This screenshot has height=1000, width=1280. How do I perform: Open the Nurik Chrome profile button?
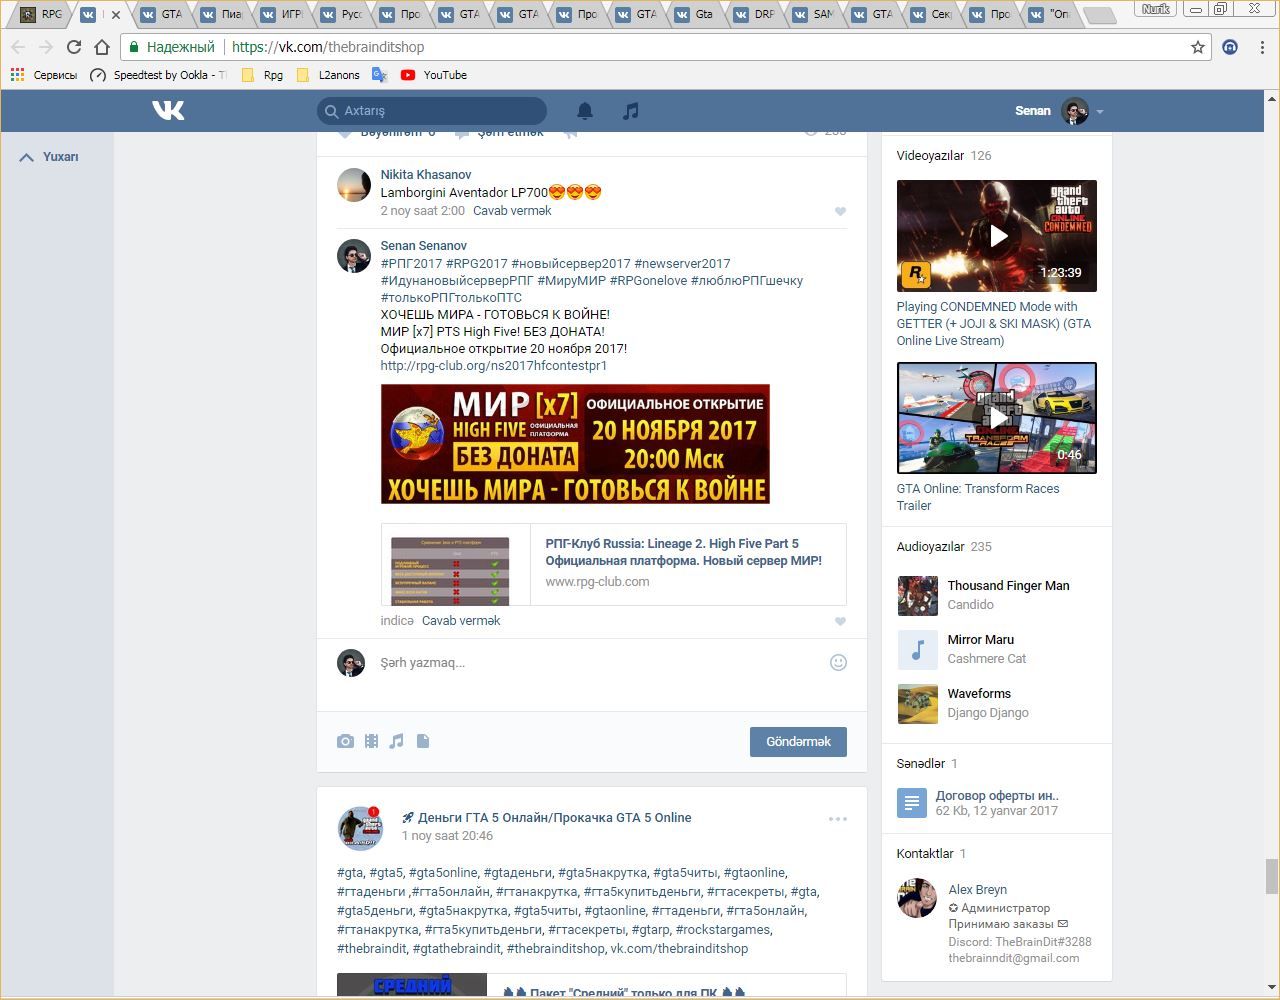pos(1156,9)
